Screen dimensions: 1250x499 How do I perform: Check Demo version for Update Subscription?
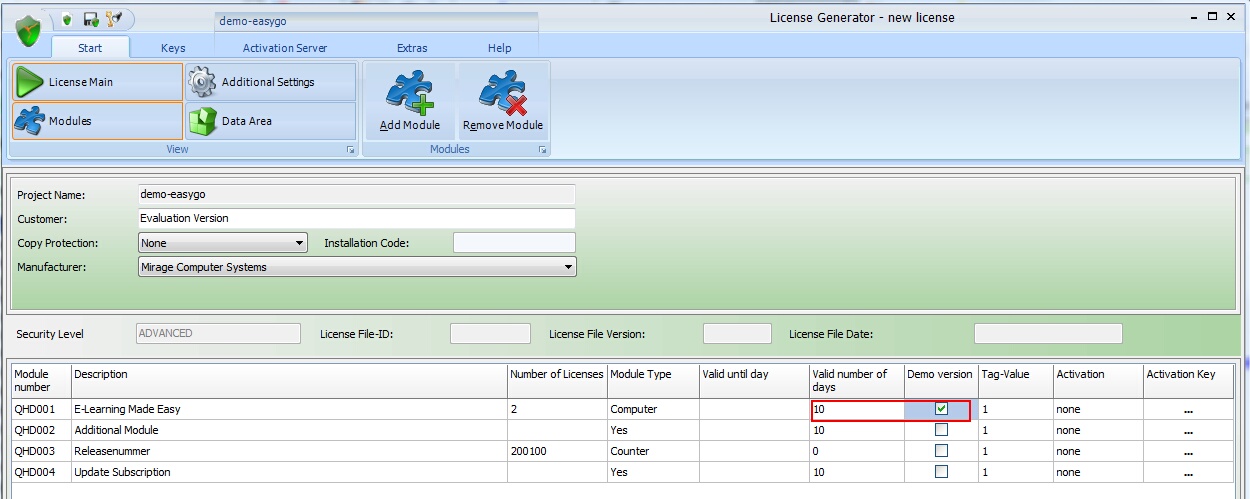click(x=941, y=472)
